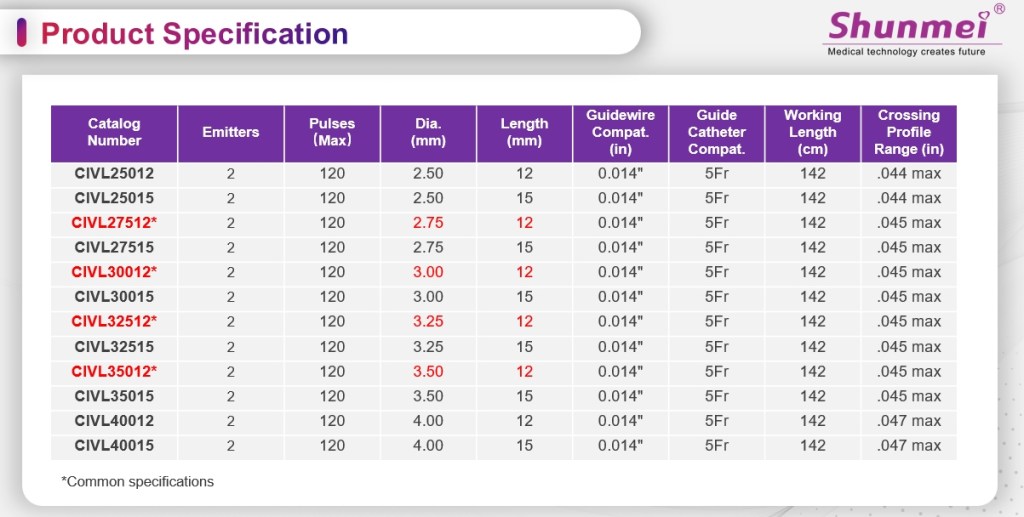
Task: Click the Dia. (mm) column header
Action: tap(428, 132)
